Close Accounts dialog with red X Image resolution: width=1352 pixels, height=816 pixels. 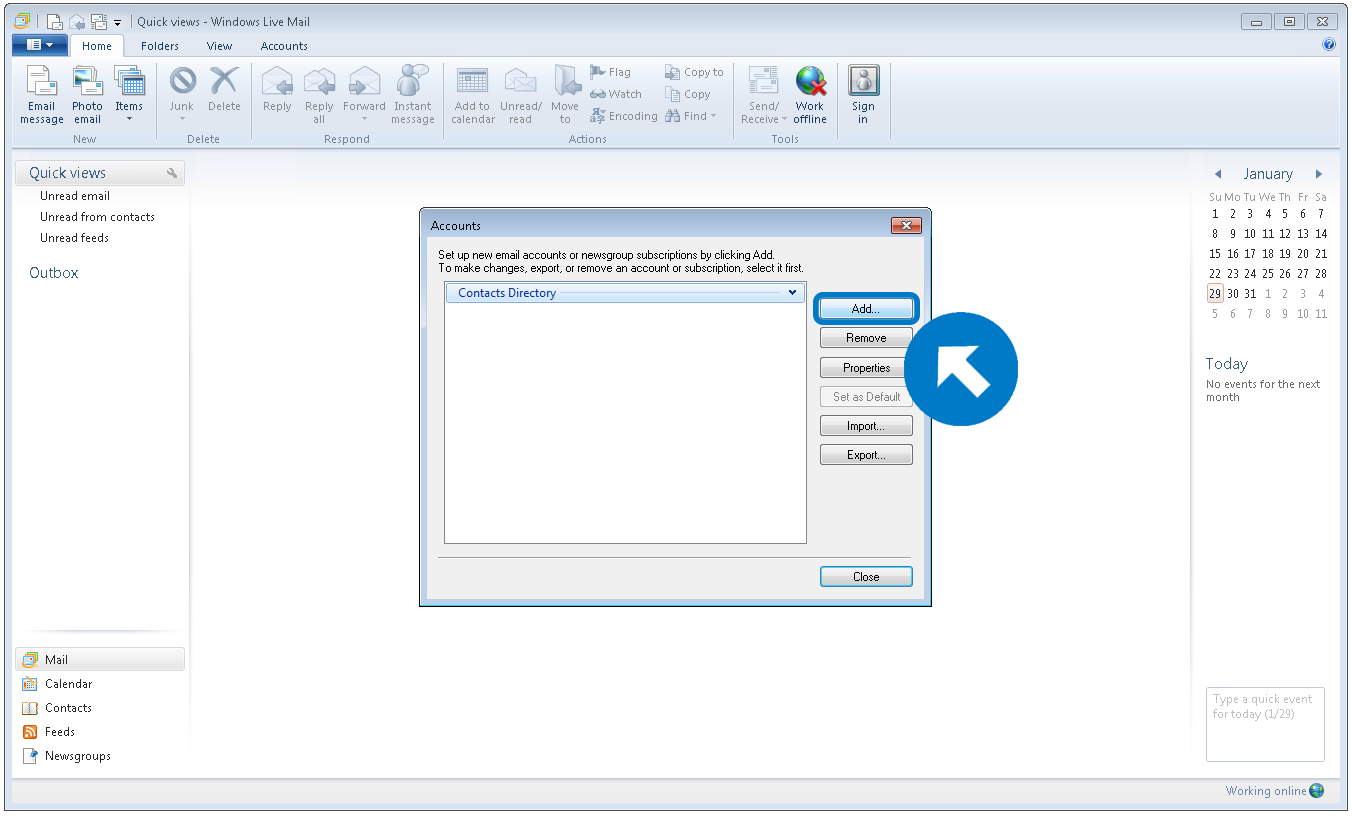pyautogui.click(x=906, y=226)
